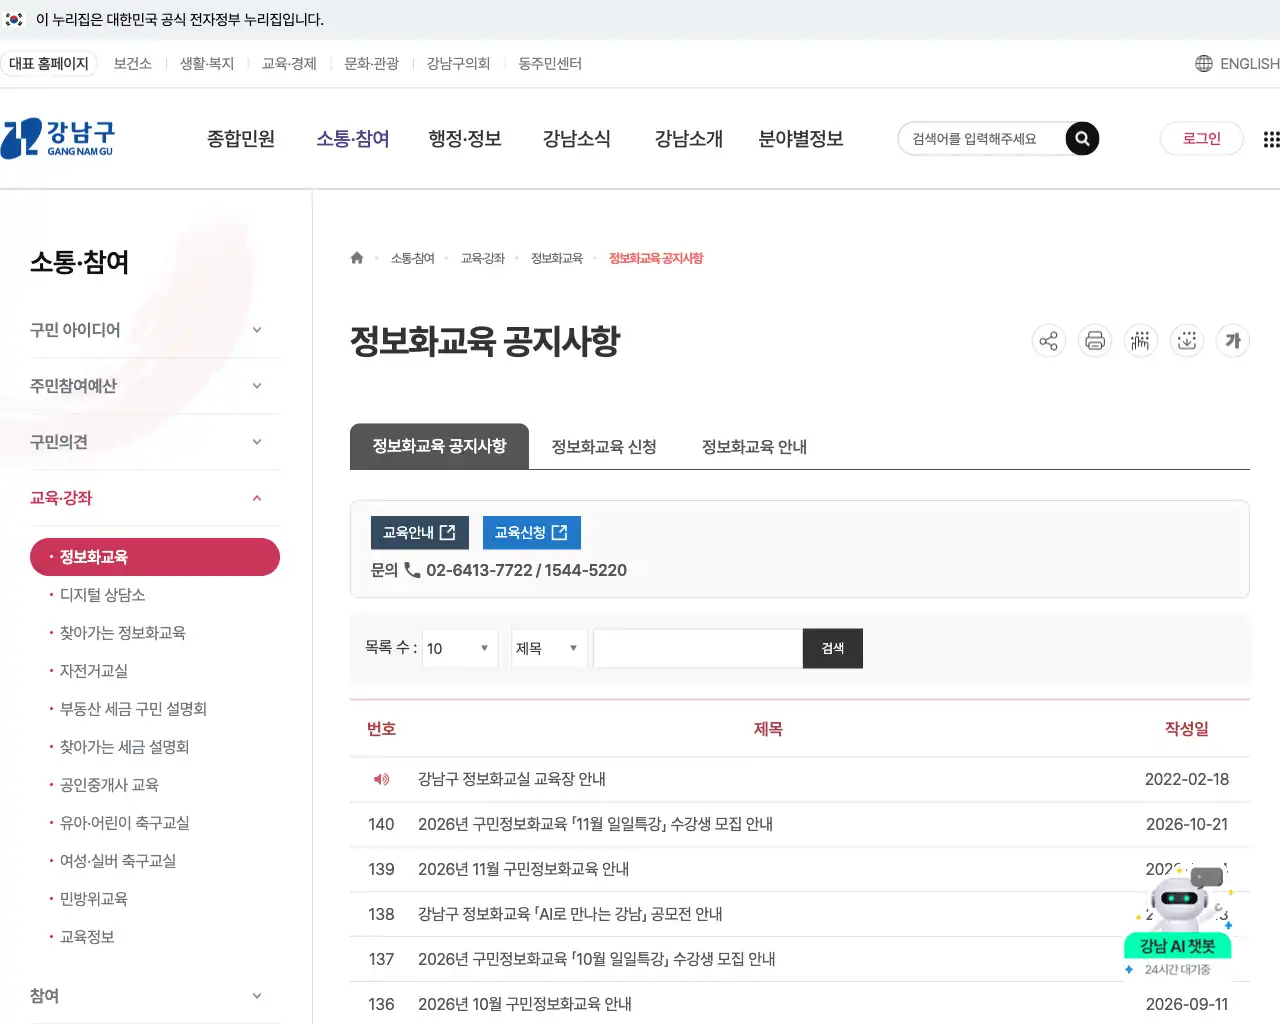1280x1024 pixels.
Task: Click the Gangnam-gu logo
Action: 58,139
